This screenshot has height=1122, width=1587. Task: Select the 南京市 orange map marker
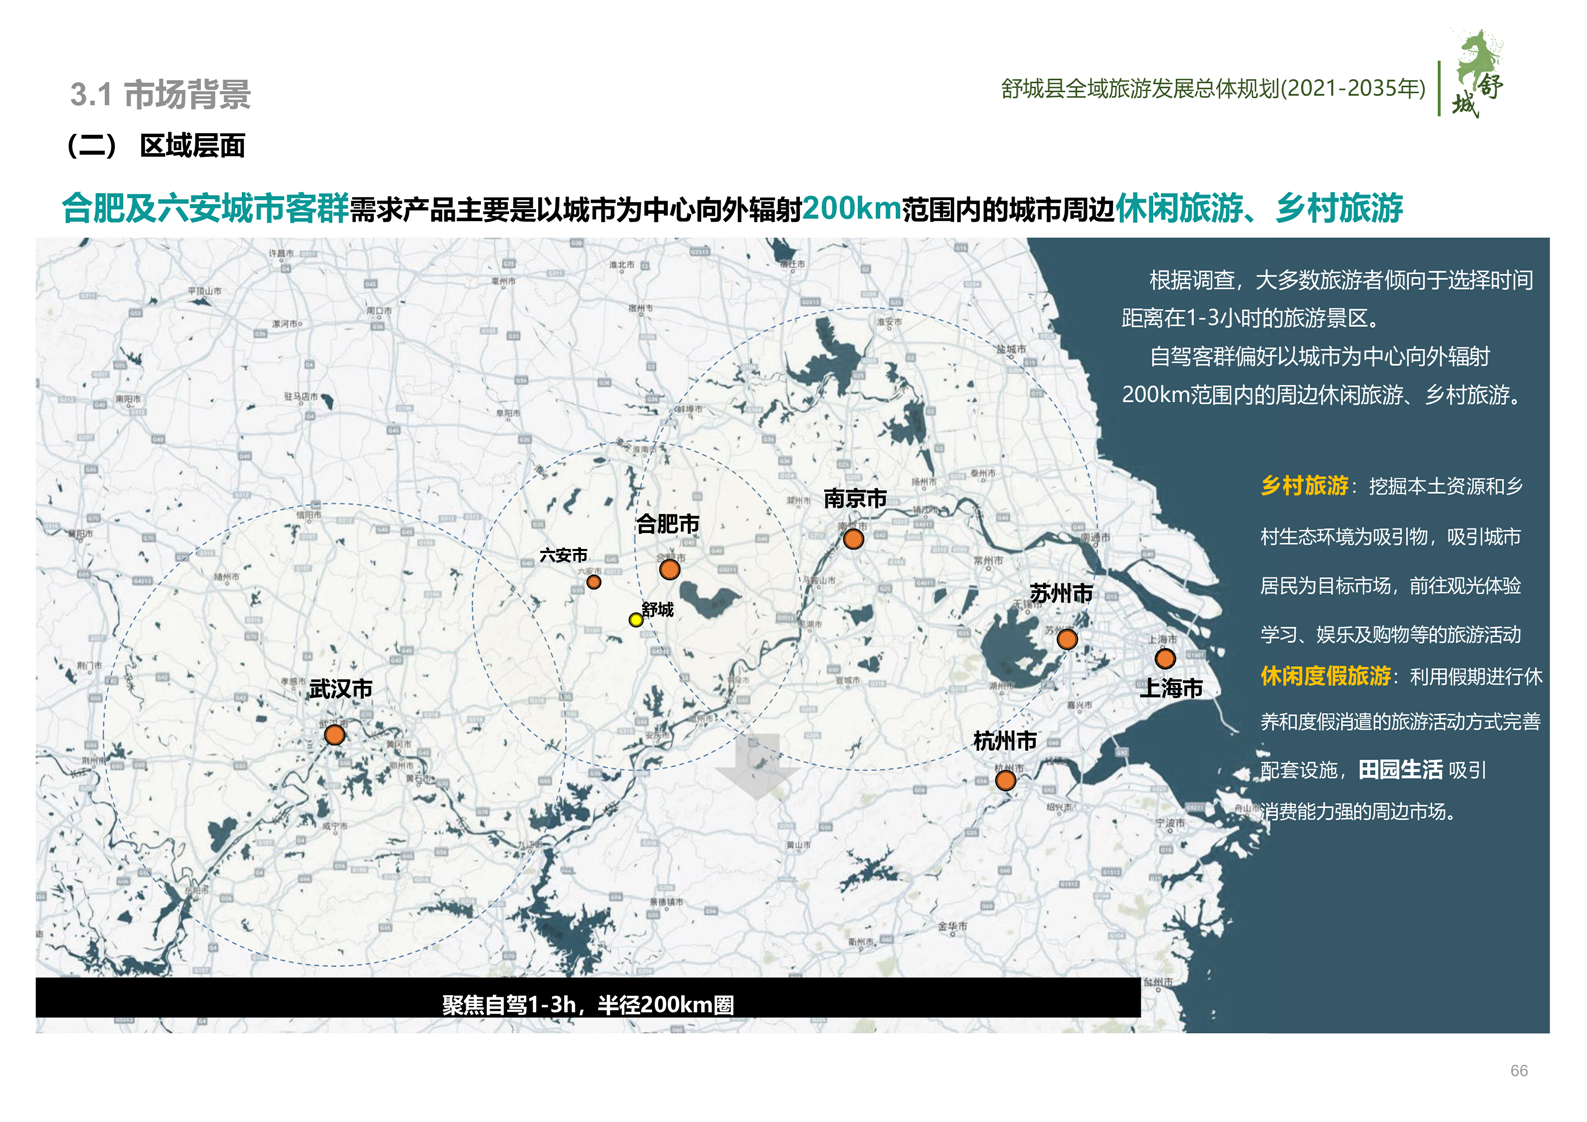coord(853,539)
